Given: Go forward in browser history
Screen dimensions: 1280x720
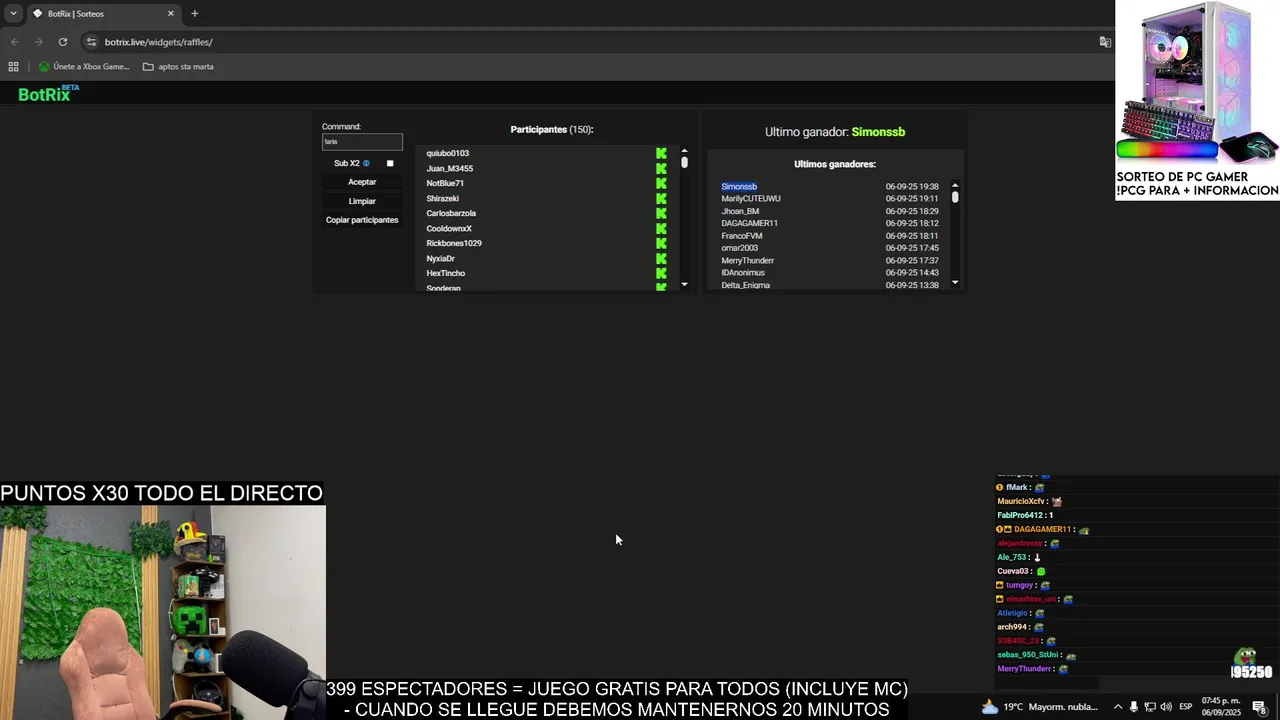Looking at the screenshot, I should click(38, 42).
